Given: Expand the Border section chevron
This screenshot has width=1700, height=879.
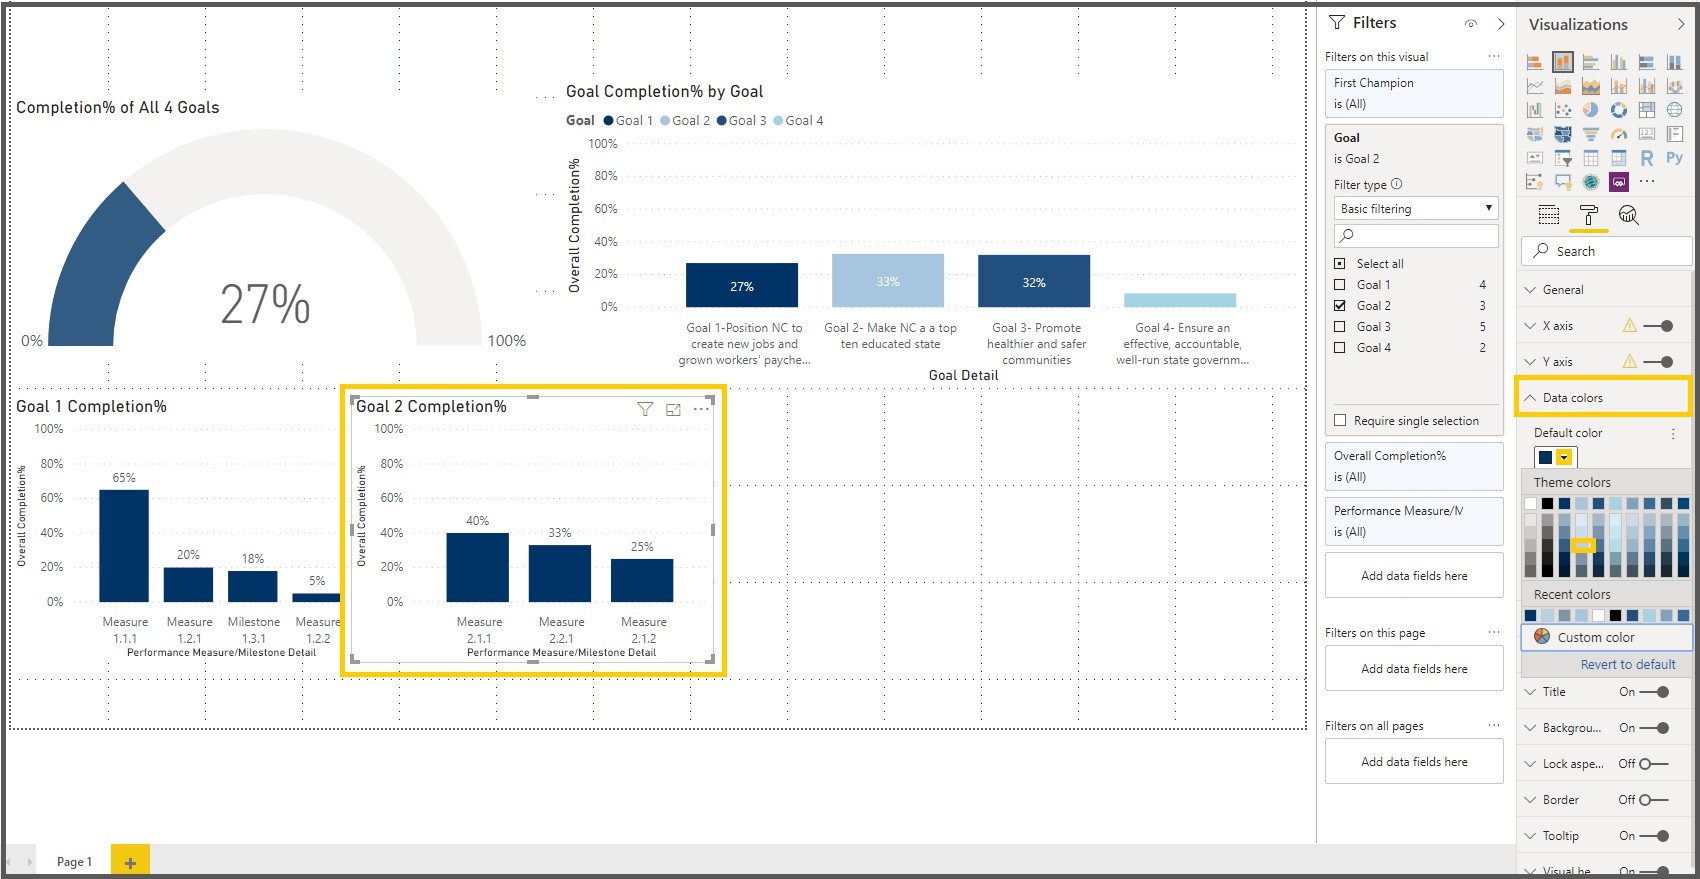Looking at the screenshot, I should [1530, 800].
